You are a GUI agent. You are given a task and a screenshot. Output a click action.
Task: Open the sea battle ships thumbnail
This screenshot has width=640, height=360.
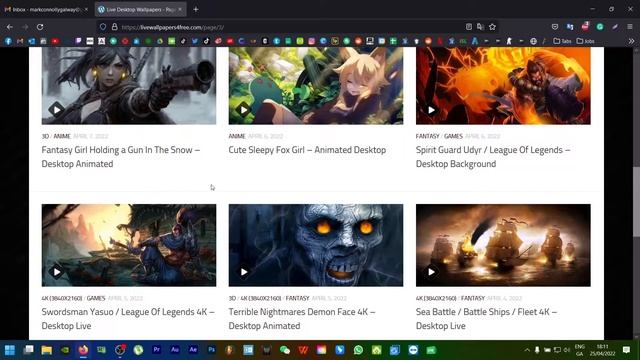click(x=503, y=245)
